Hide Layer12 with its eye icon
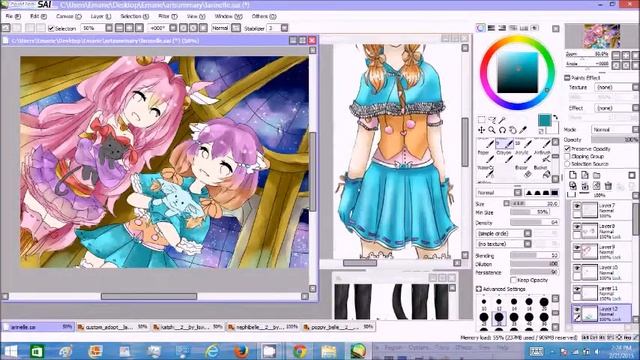Viewport: 640px width, 360px height. [577, 310]
